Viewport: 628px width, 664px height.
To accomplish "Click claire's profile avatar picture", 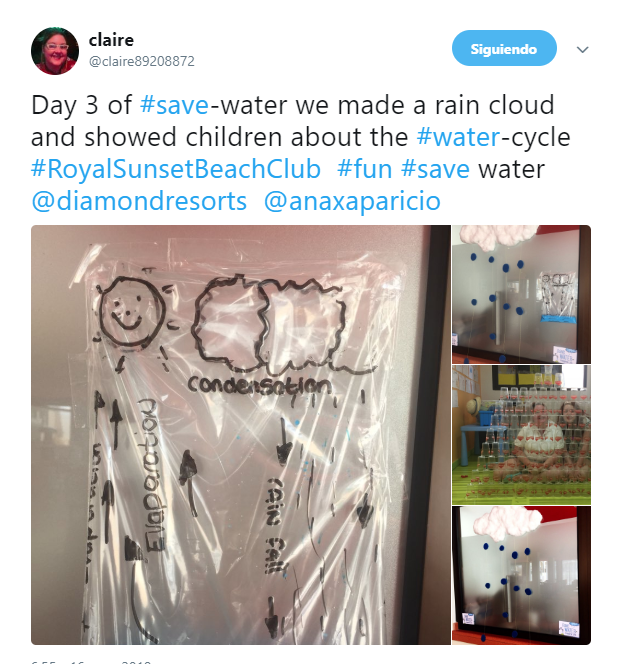I will (x=55, y=51).
